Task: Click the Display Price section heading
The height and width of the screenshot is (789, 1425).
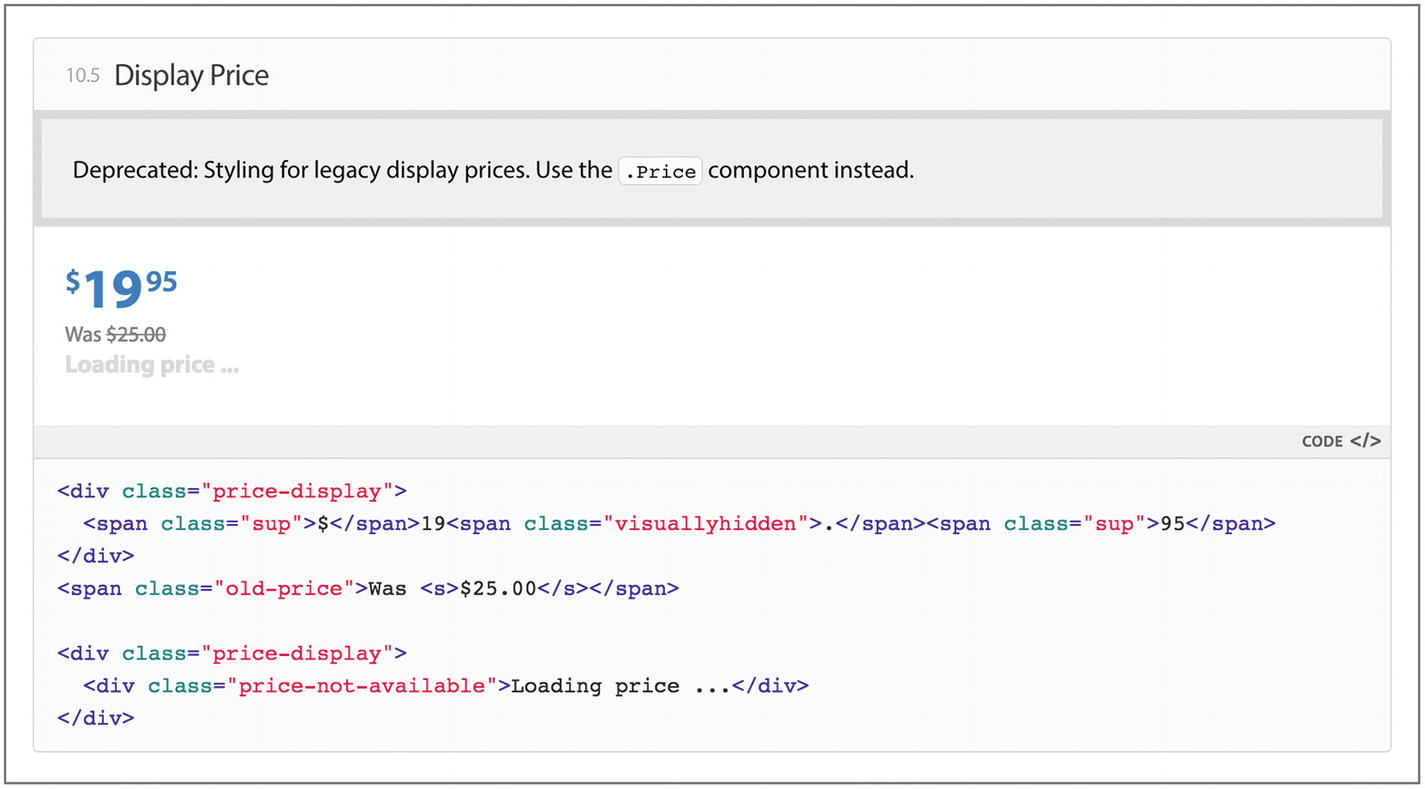Action: [x=191, y=75]
